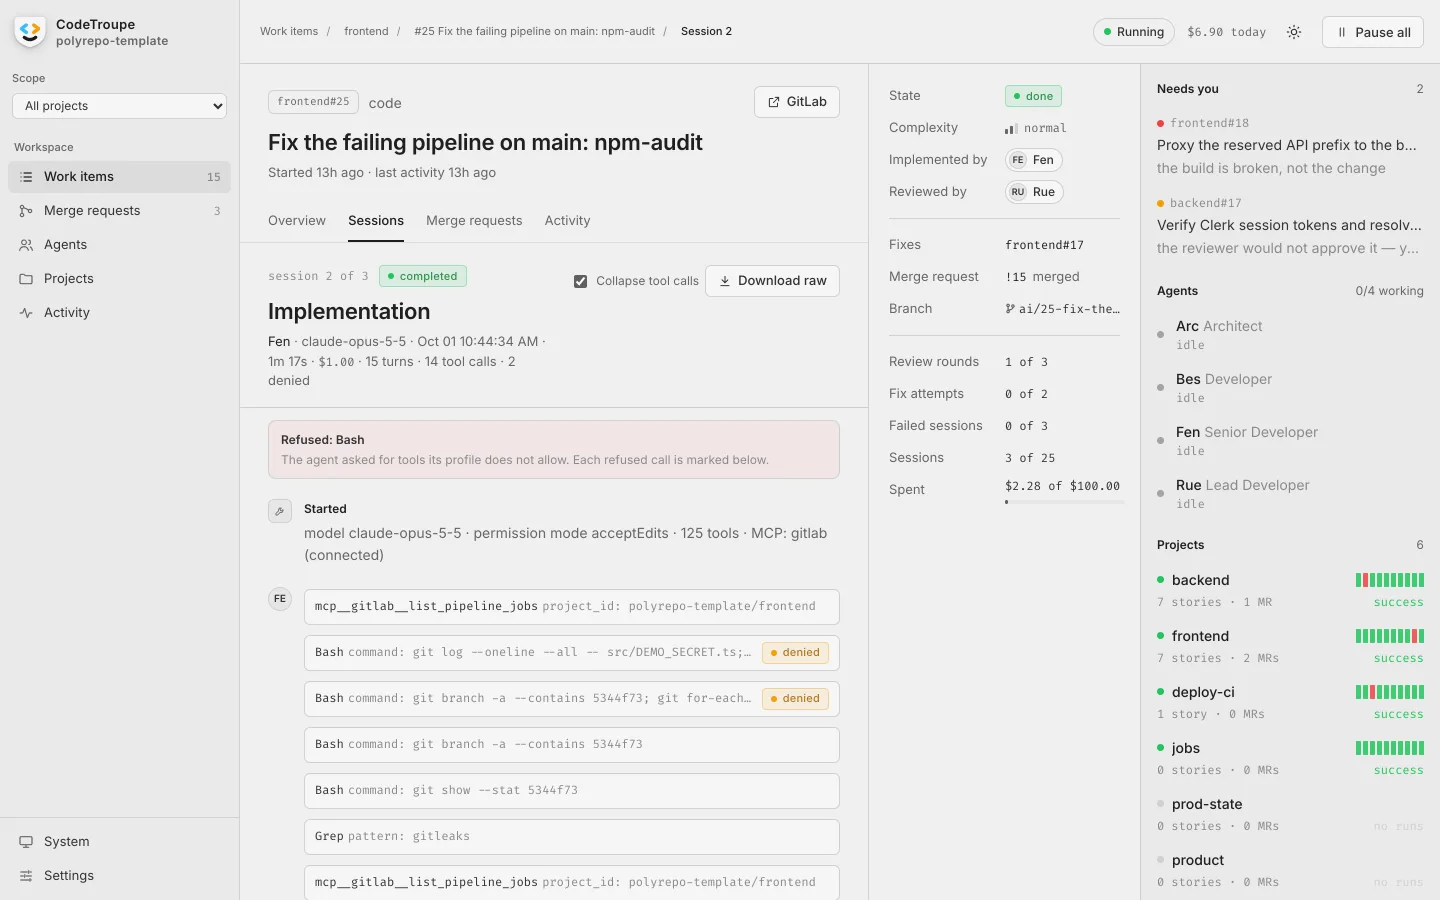Click Download raw button
Viewport: 1440px width, 900px height.
[772, 281]
